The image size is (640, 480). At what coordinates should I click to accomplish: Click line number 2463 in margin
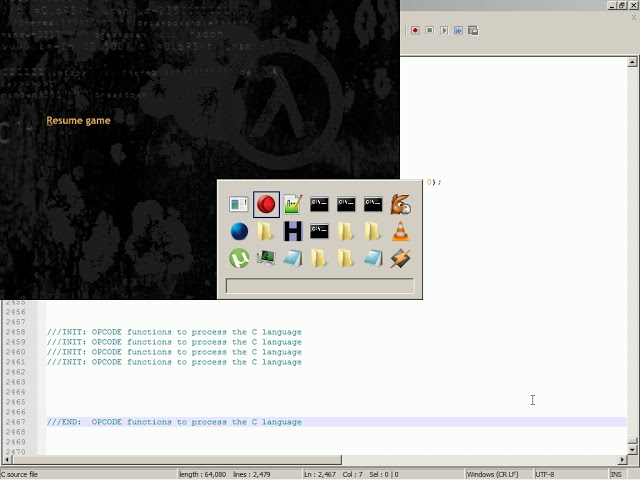pos(16,382)
